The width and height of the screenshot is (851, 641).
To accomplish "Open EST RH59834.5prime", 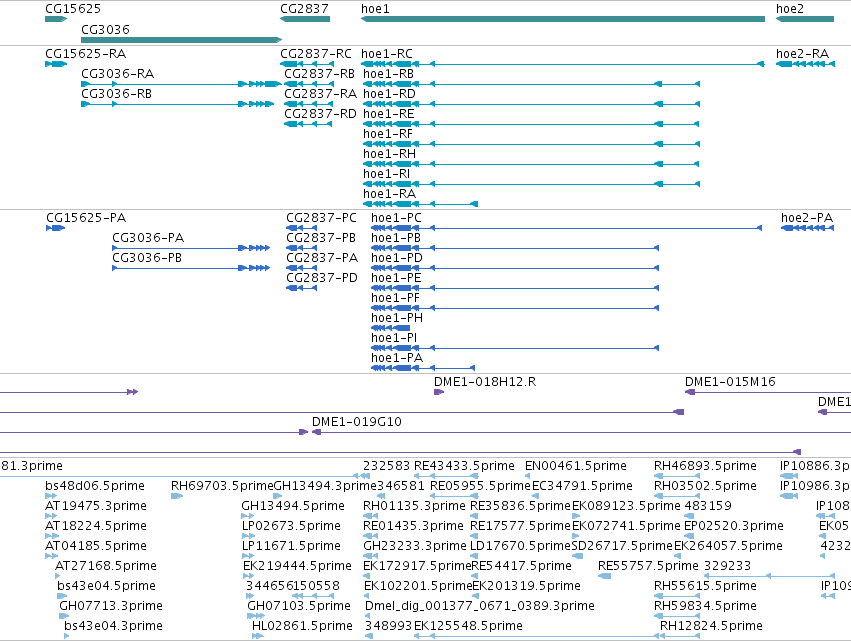I will [705, 606].
